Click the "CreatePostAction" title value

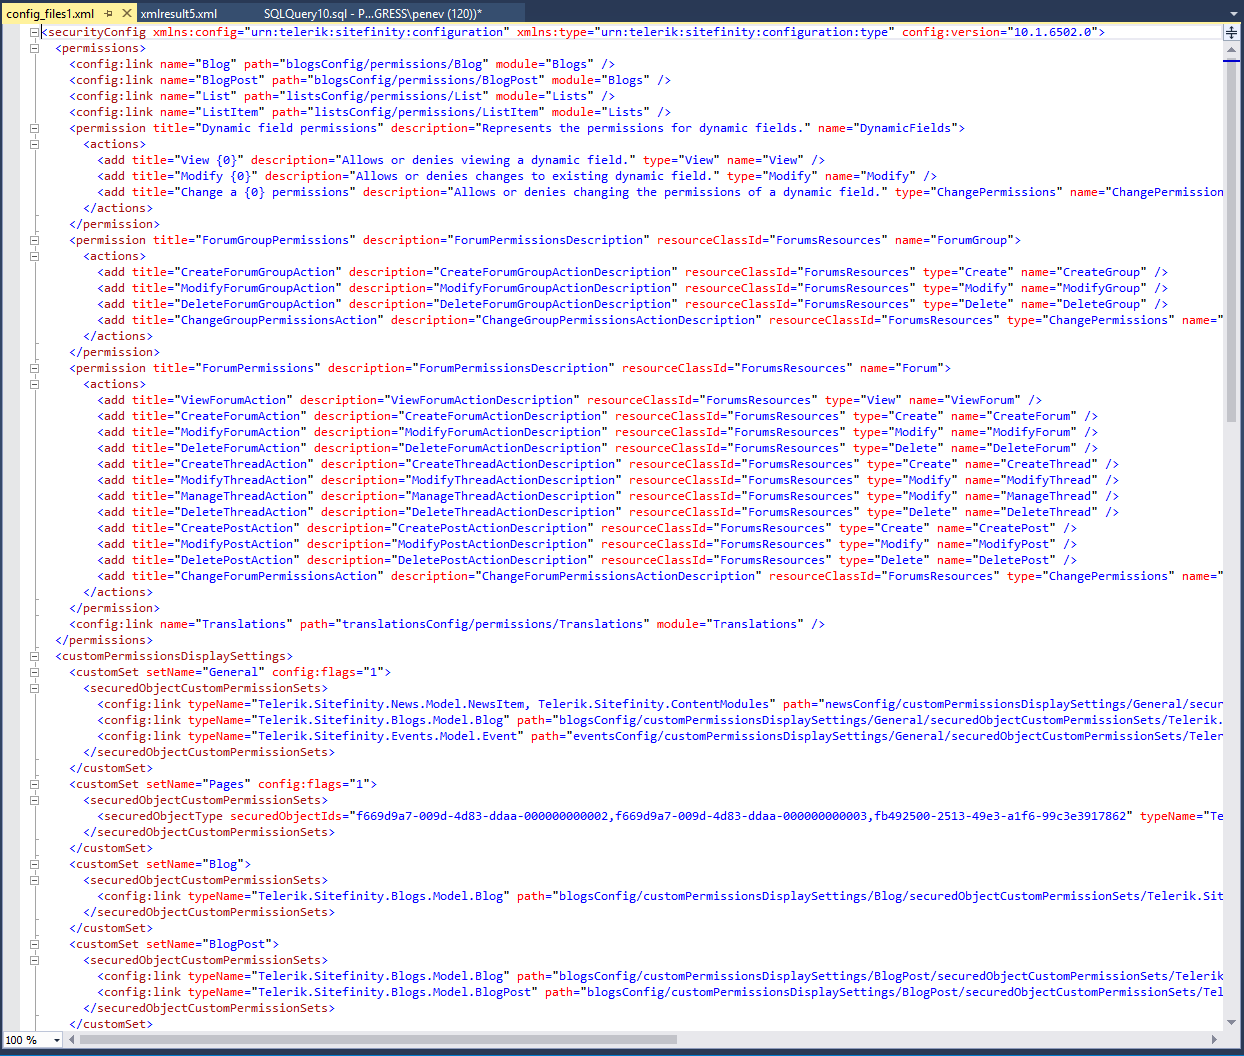coord(237,528)
